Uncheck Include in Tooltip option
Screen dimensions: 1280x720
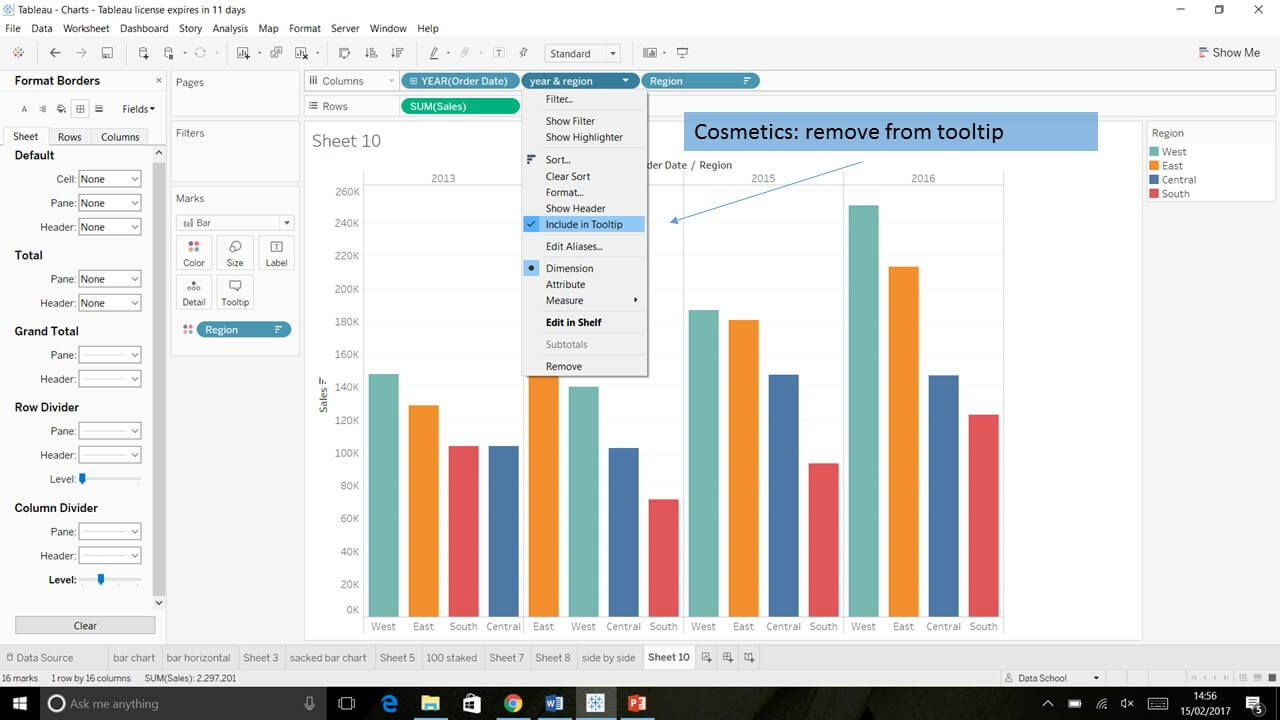click(583, 225)
